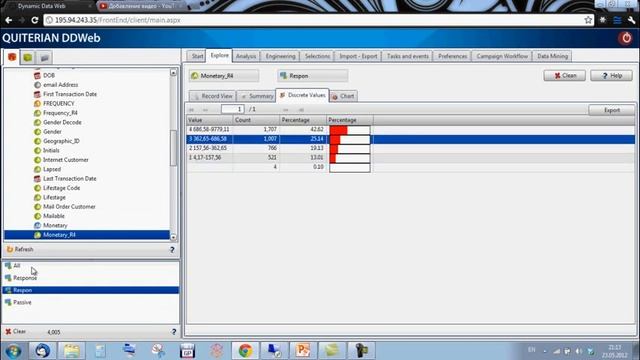Click the Passive selection icon

(8, 302)
